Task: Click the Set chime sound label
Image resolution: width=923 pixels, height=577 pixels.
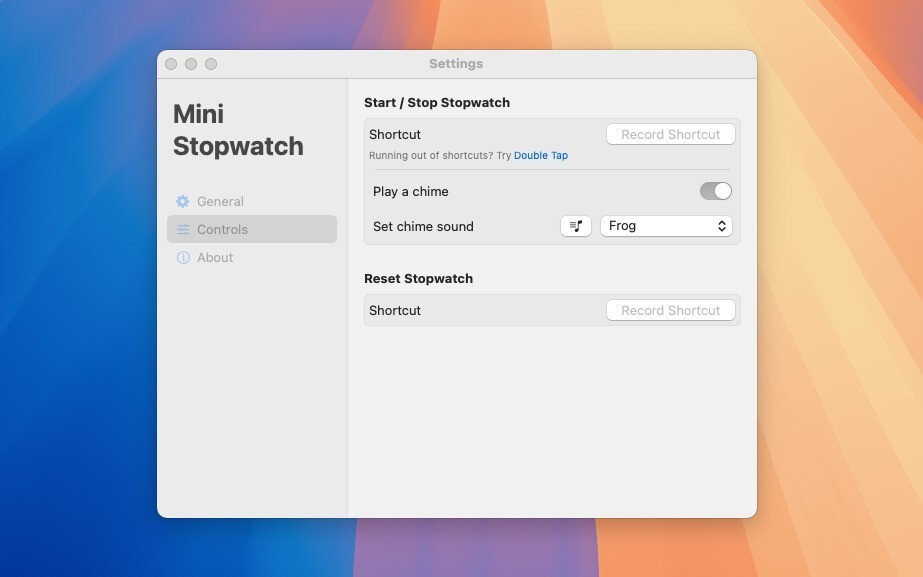Action: (x=423, y=226)
